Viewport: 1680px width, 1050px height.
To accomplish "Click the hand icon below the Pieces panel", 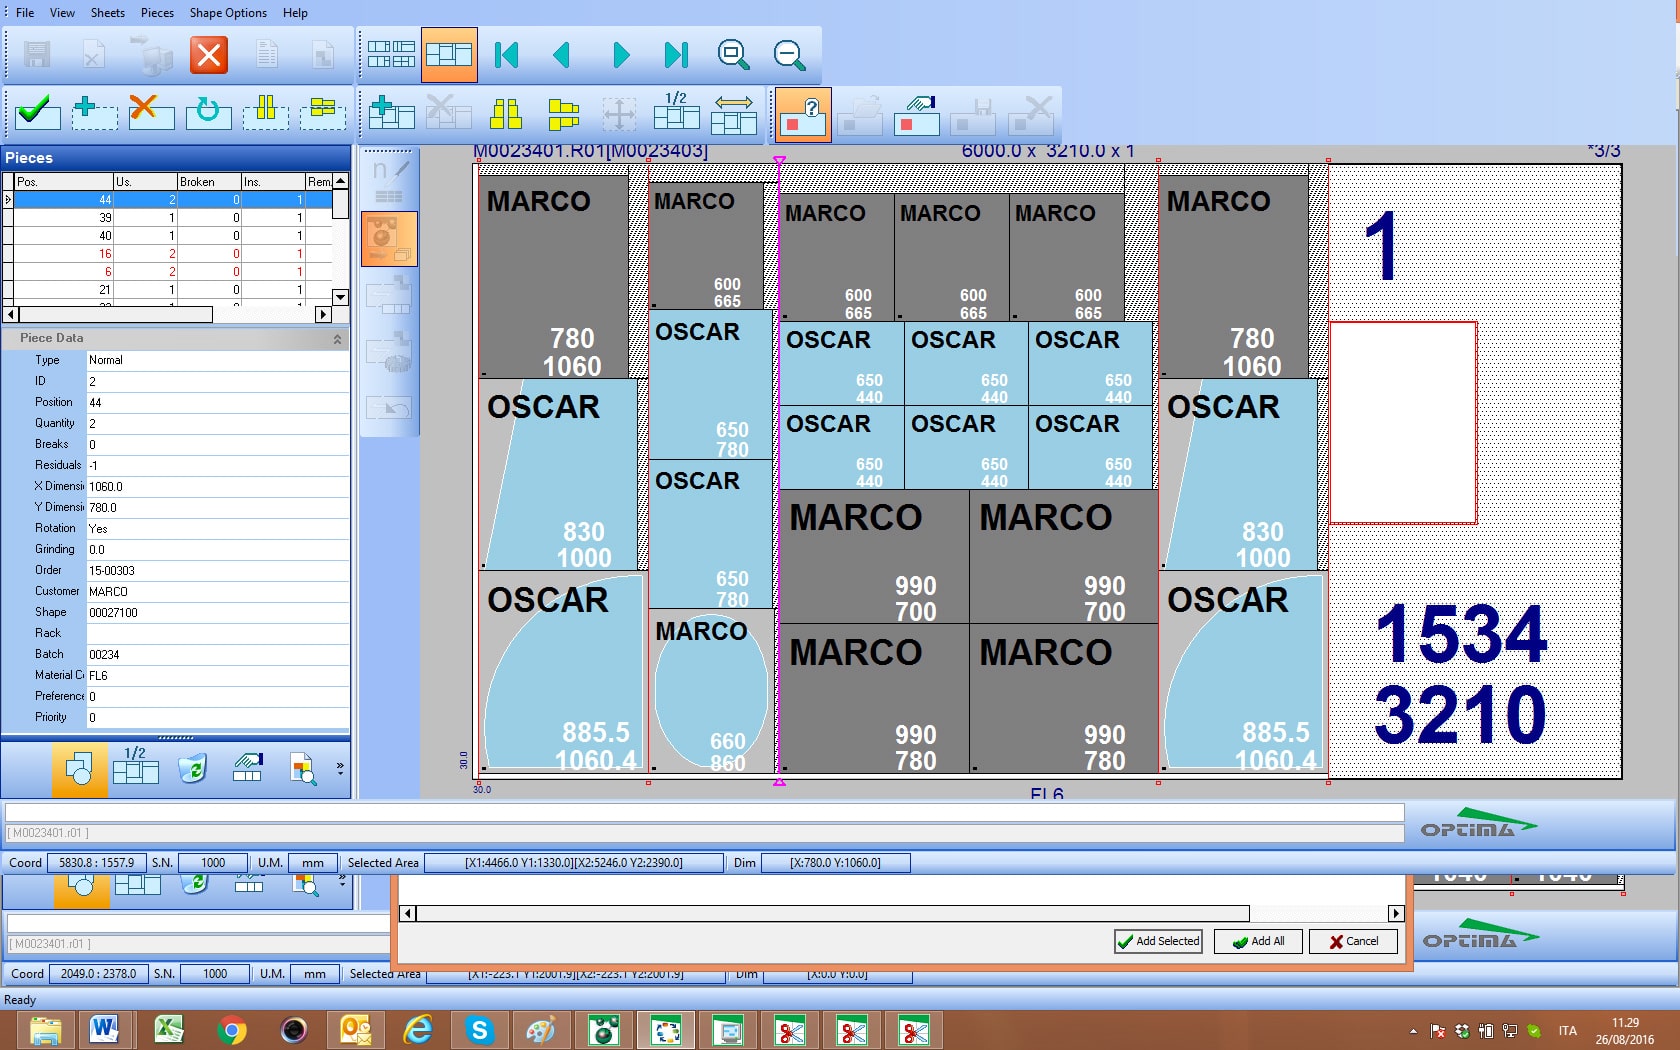I will coord(248,768).
